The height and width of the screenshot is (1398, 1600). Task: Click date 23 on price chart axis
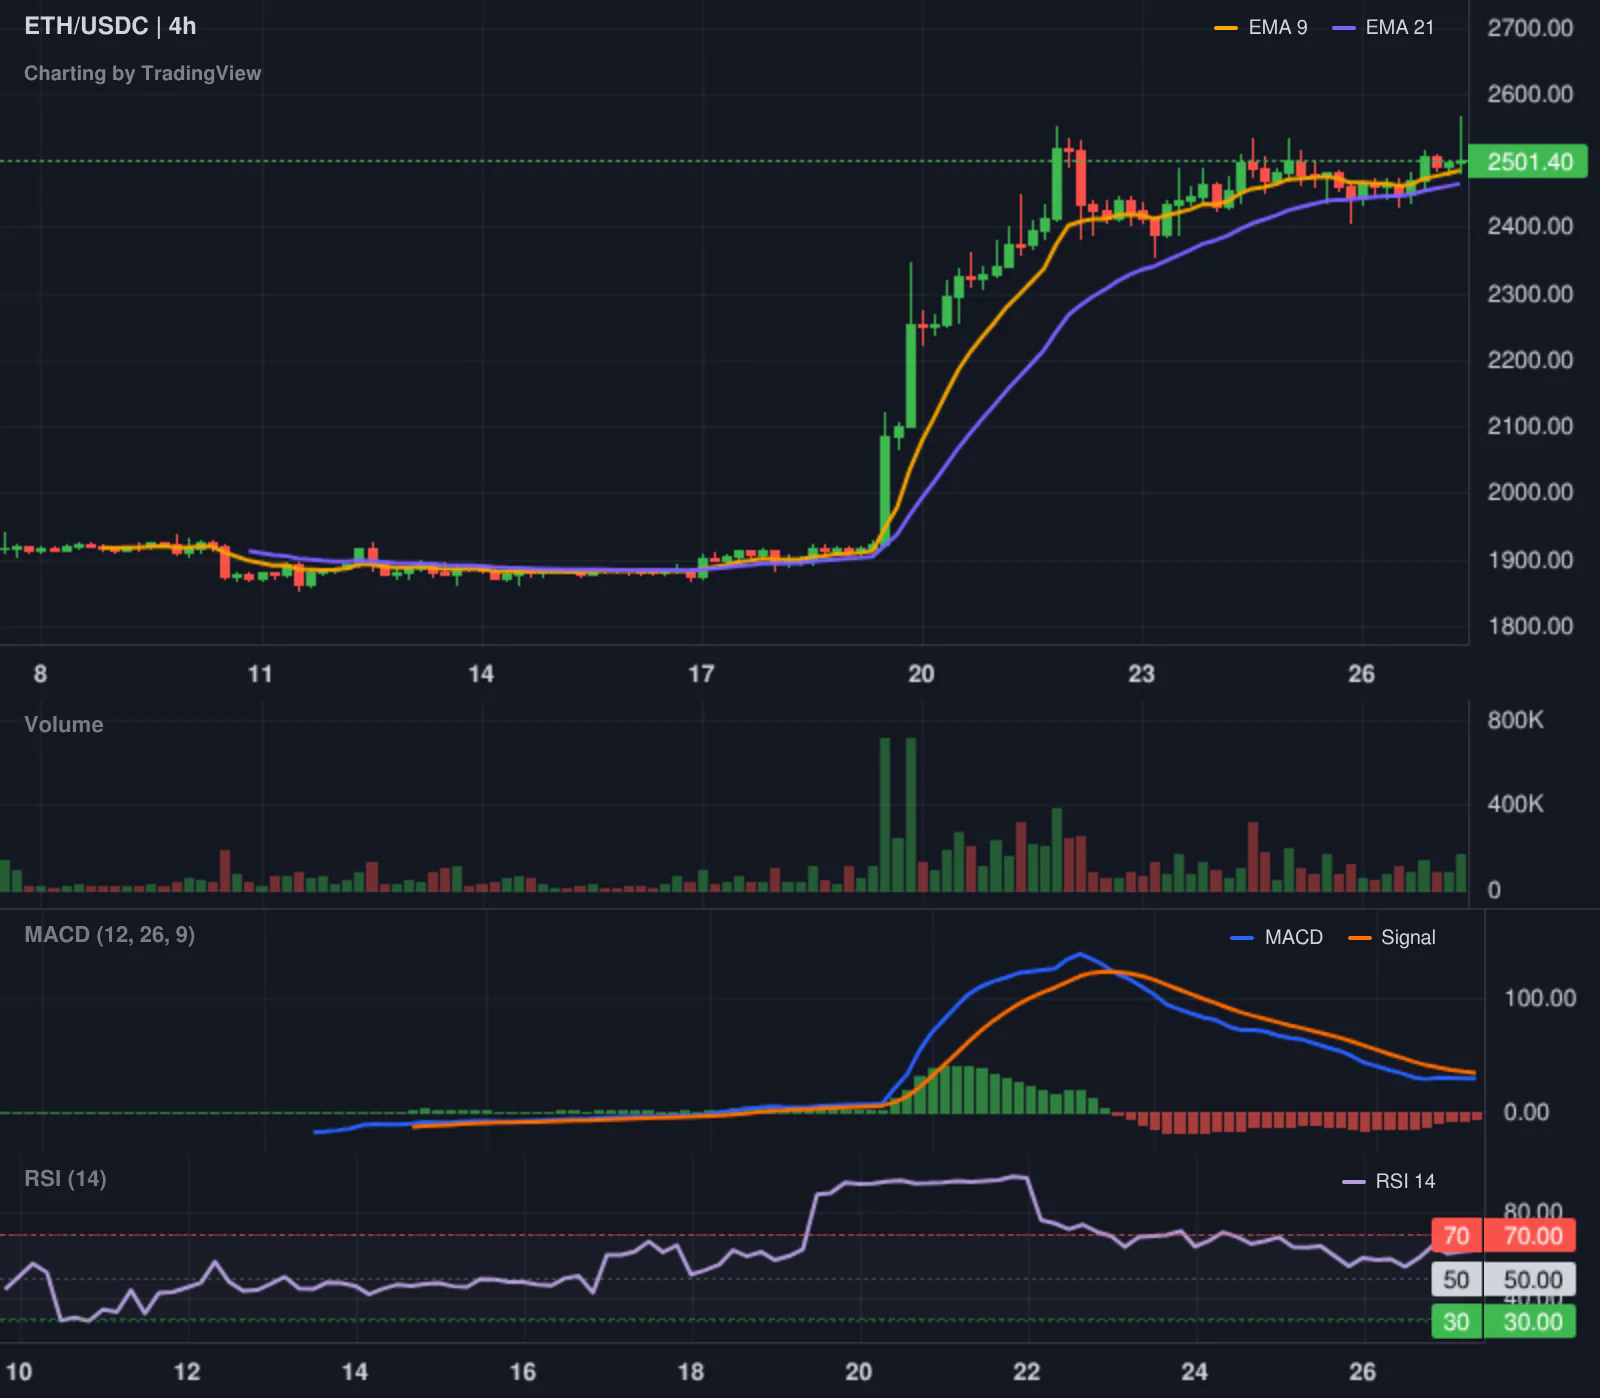pyautogui.click(x=1141, y=674)
